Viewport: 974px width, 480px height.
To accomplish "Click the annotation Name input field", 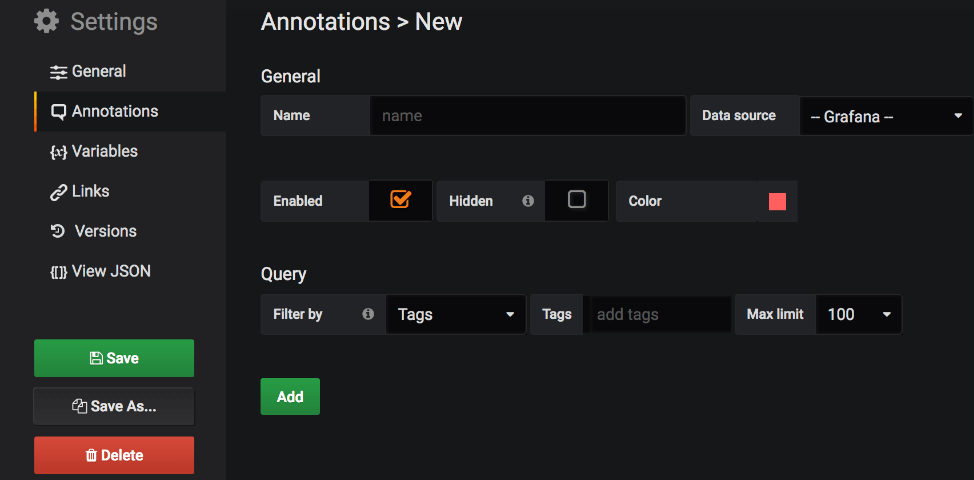I will pyautogui.click(x=528, y=116).
